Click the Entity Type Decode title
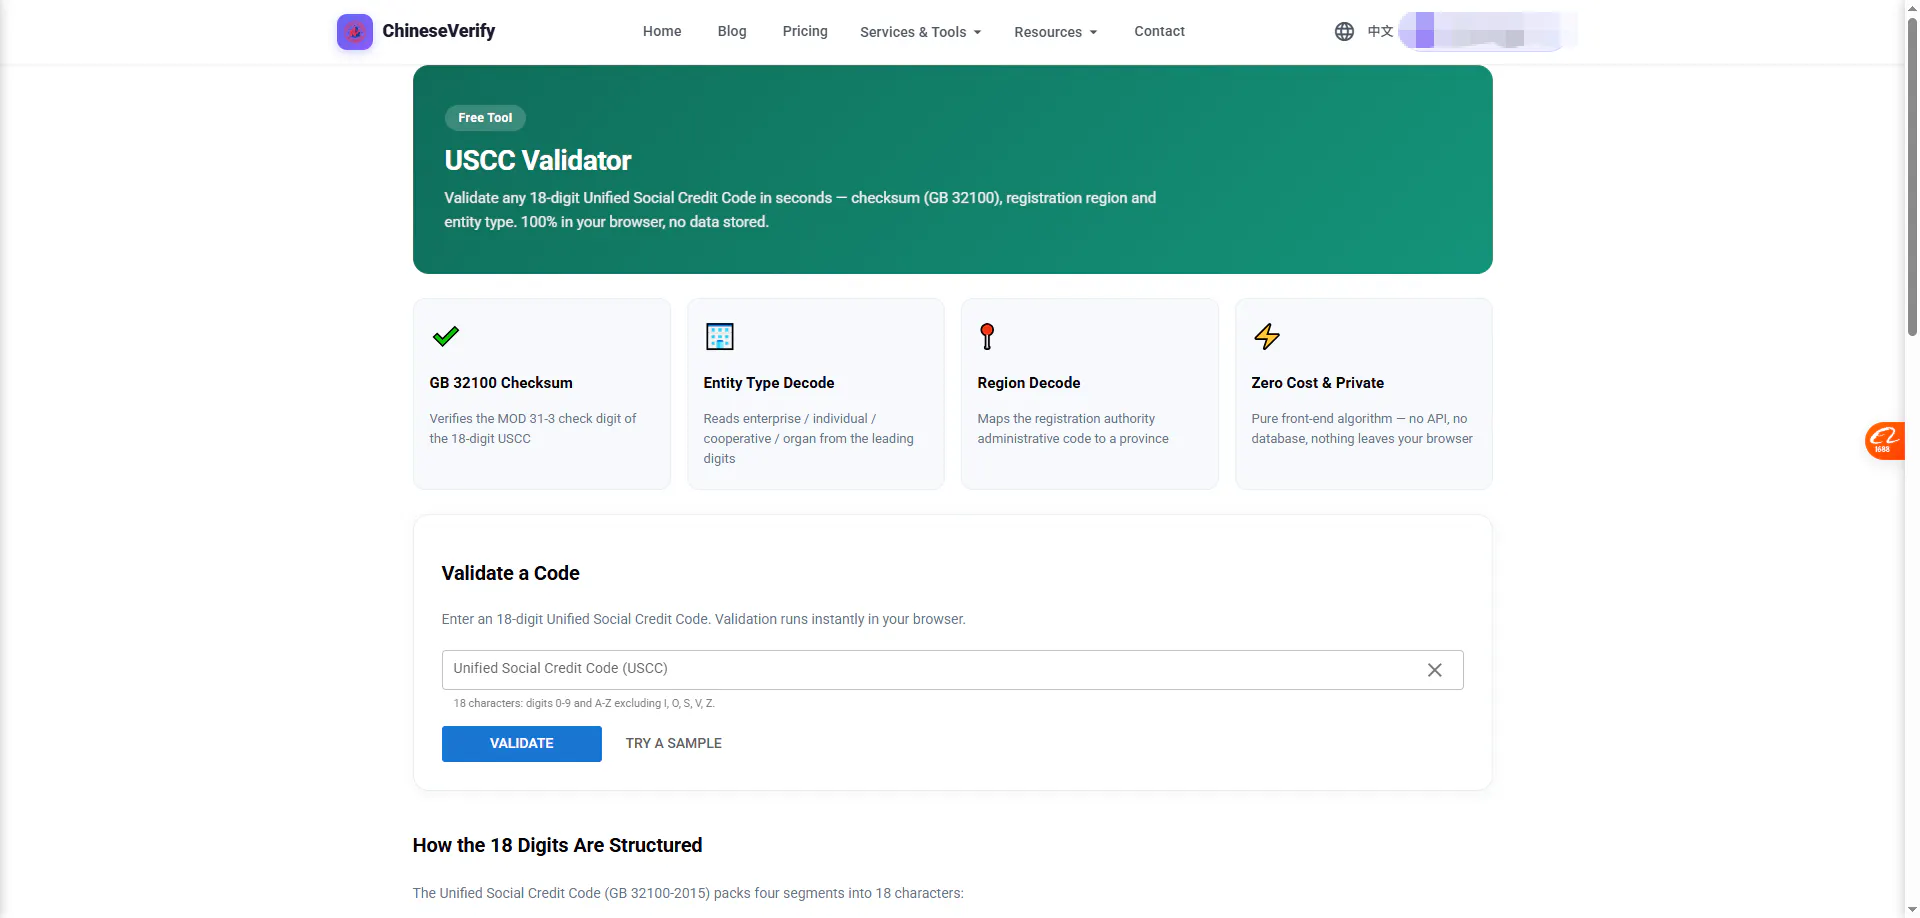 point(769,383)
